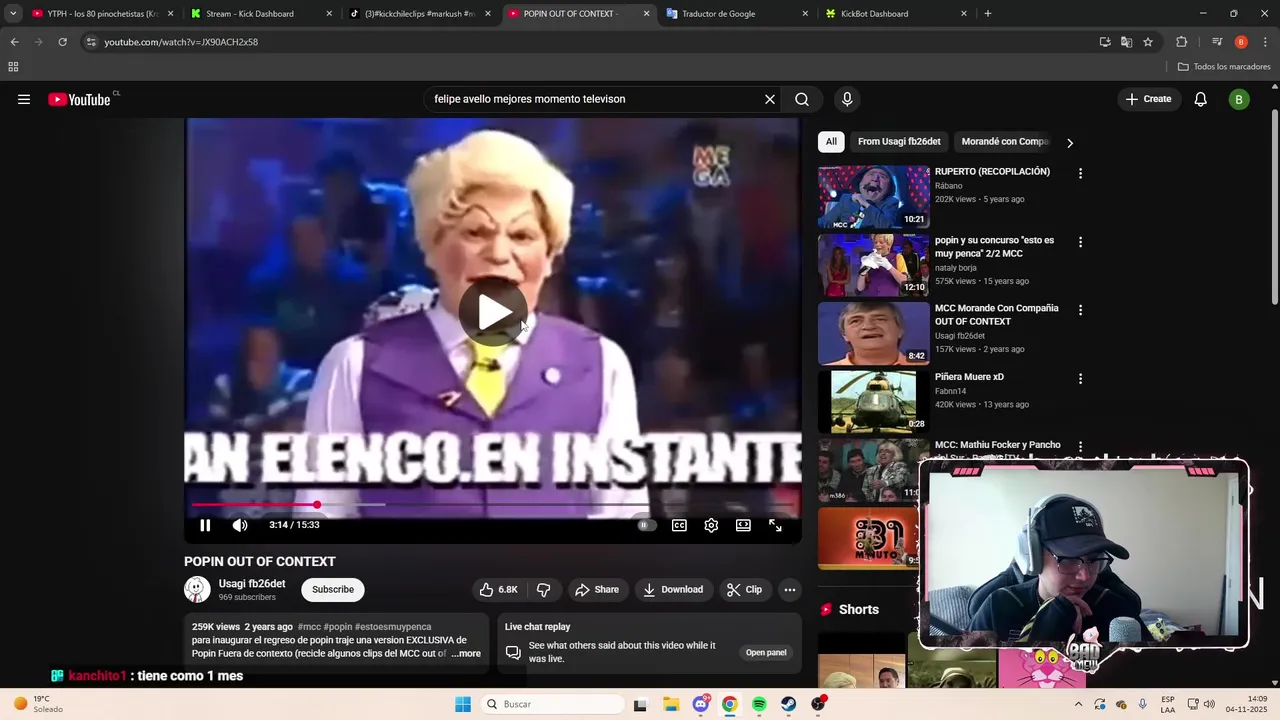The width and height of the screenshot is (1280, 720).
Task: Open Spotify from the taskbar
Action: (x=759, y=704)
